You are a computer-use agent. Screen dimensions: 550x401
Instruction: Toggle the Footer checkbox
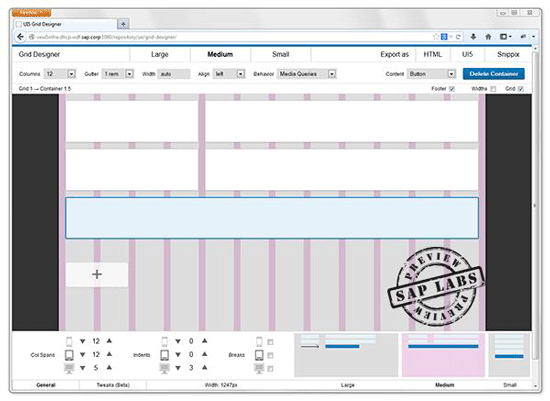coord(452,89)
